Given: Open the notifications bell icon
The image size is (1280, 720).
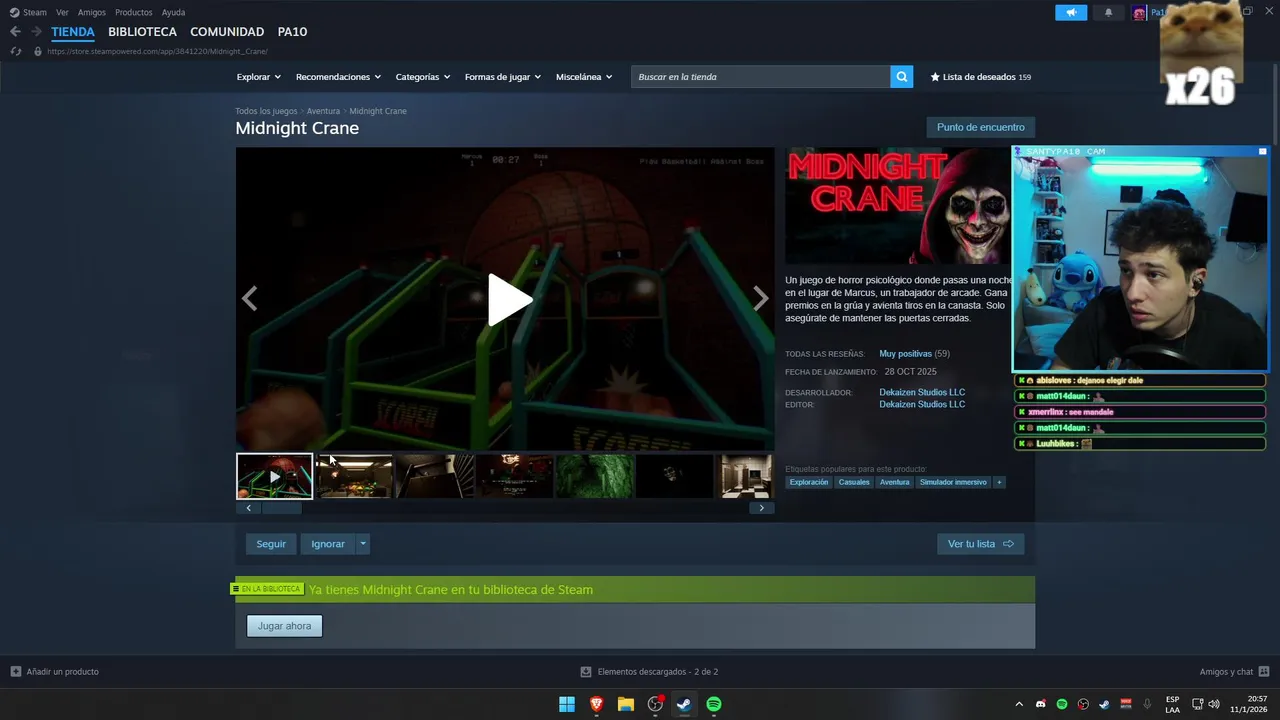Looking at the screenshot, I should click(1108, 13).
